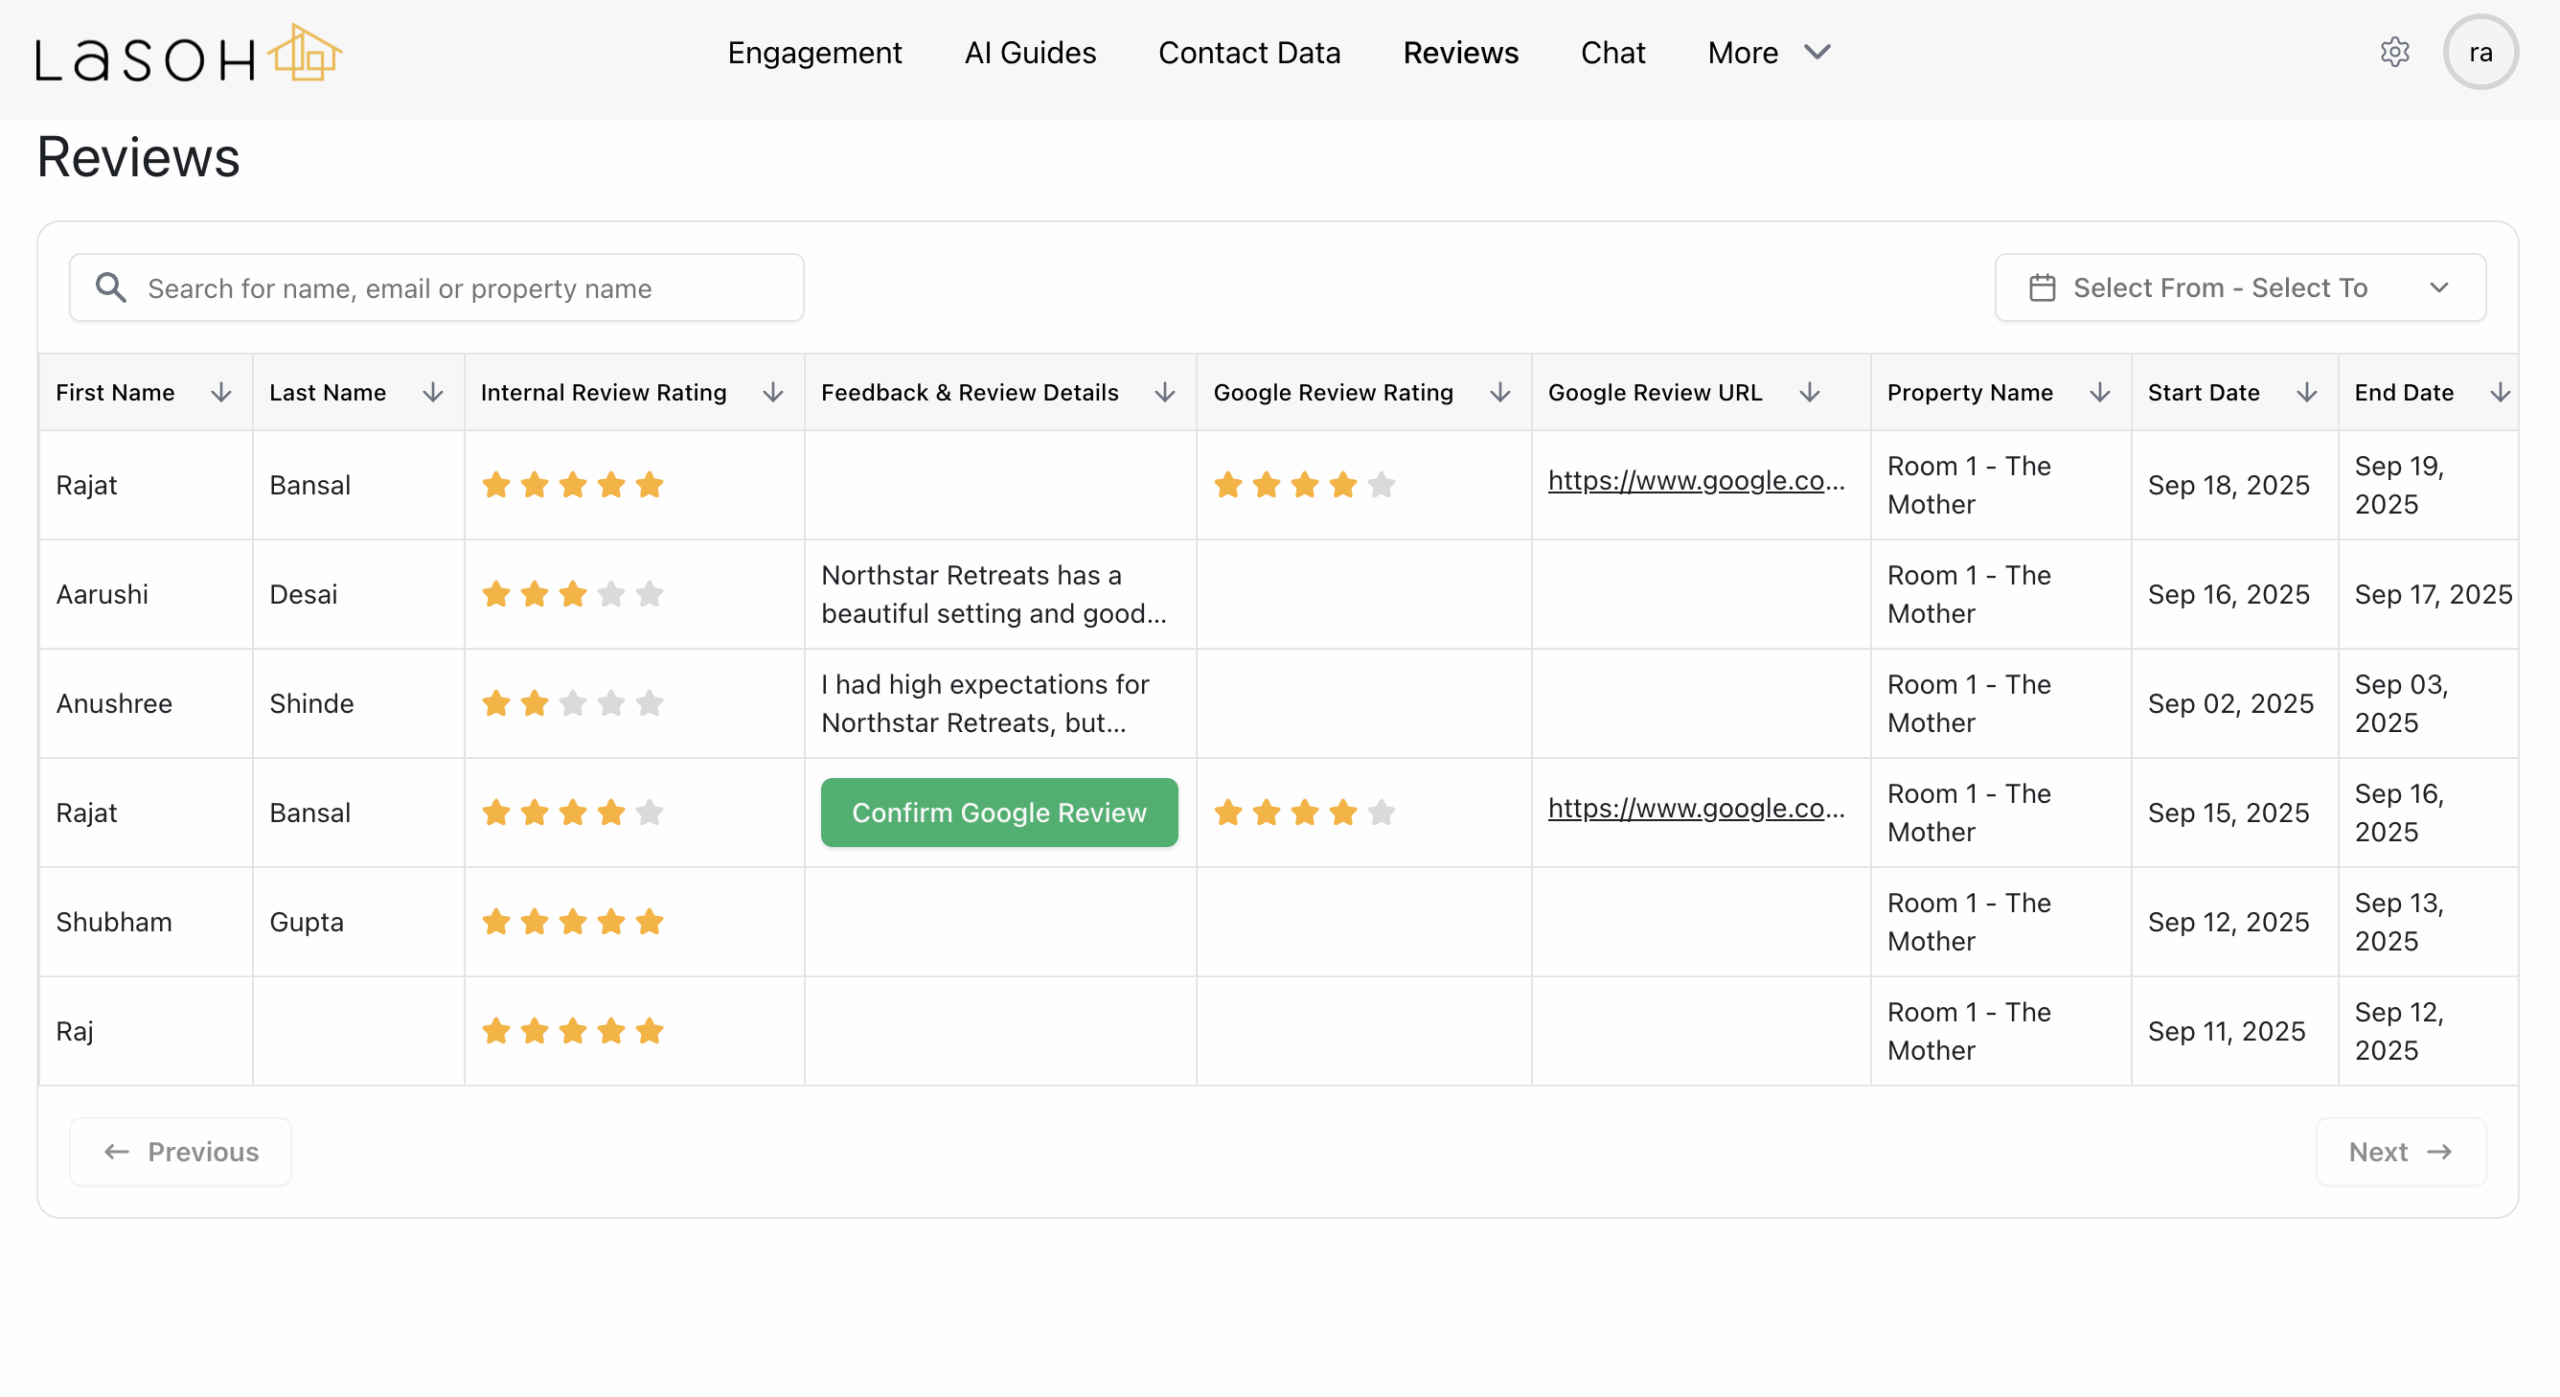
Task: Sort by First Name arrow
Action: [221, 393]
